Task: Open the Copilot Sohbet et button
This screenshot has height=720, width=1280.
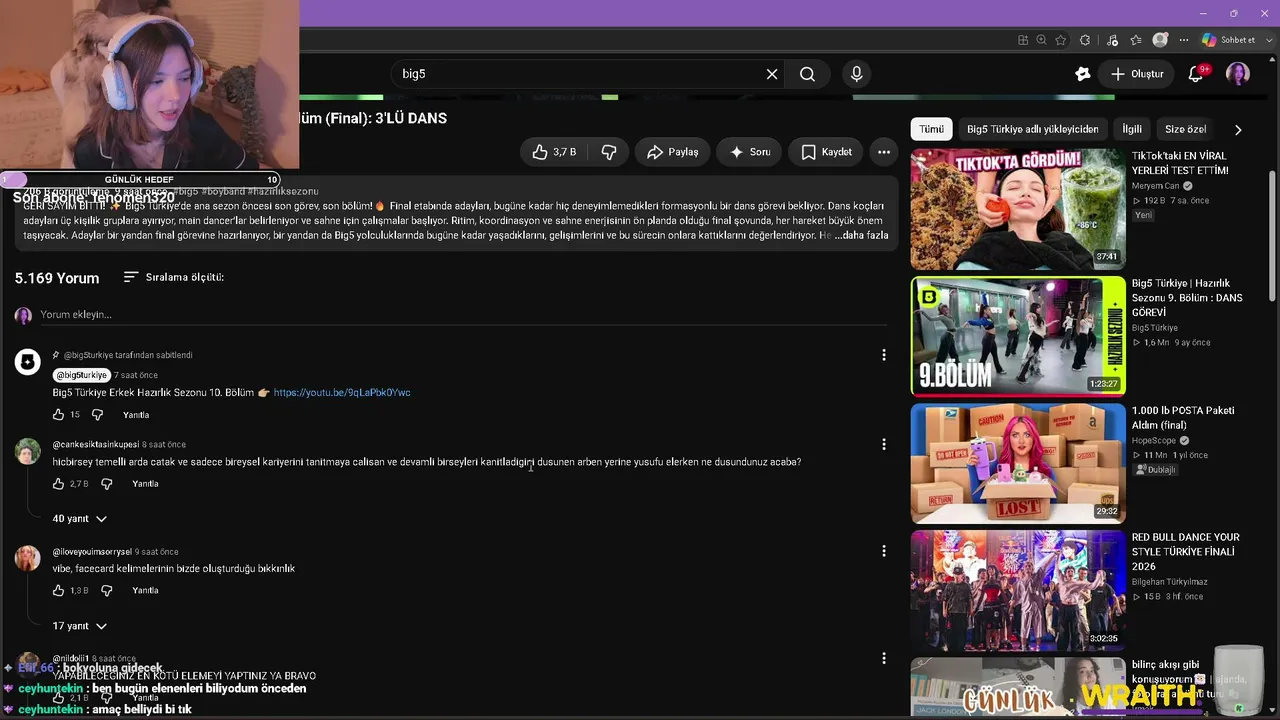Action: click(x=1229, y=40)
